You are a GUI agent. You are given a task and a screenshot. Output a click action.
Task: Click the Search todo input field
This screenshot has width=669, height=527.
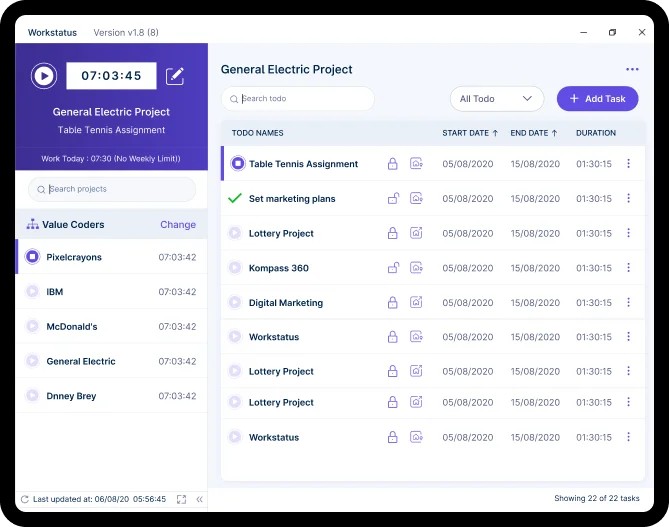pyautogui.click(x=298, y=99)
